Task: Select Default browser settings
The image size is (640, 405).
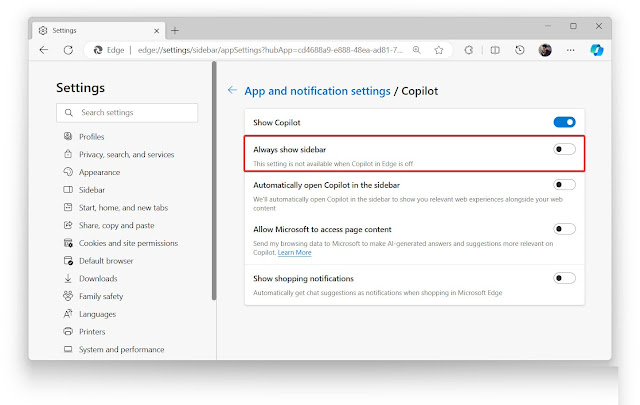Action: pyautogui.click(x=106, y=260)
